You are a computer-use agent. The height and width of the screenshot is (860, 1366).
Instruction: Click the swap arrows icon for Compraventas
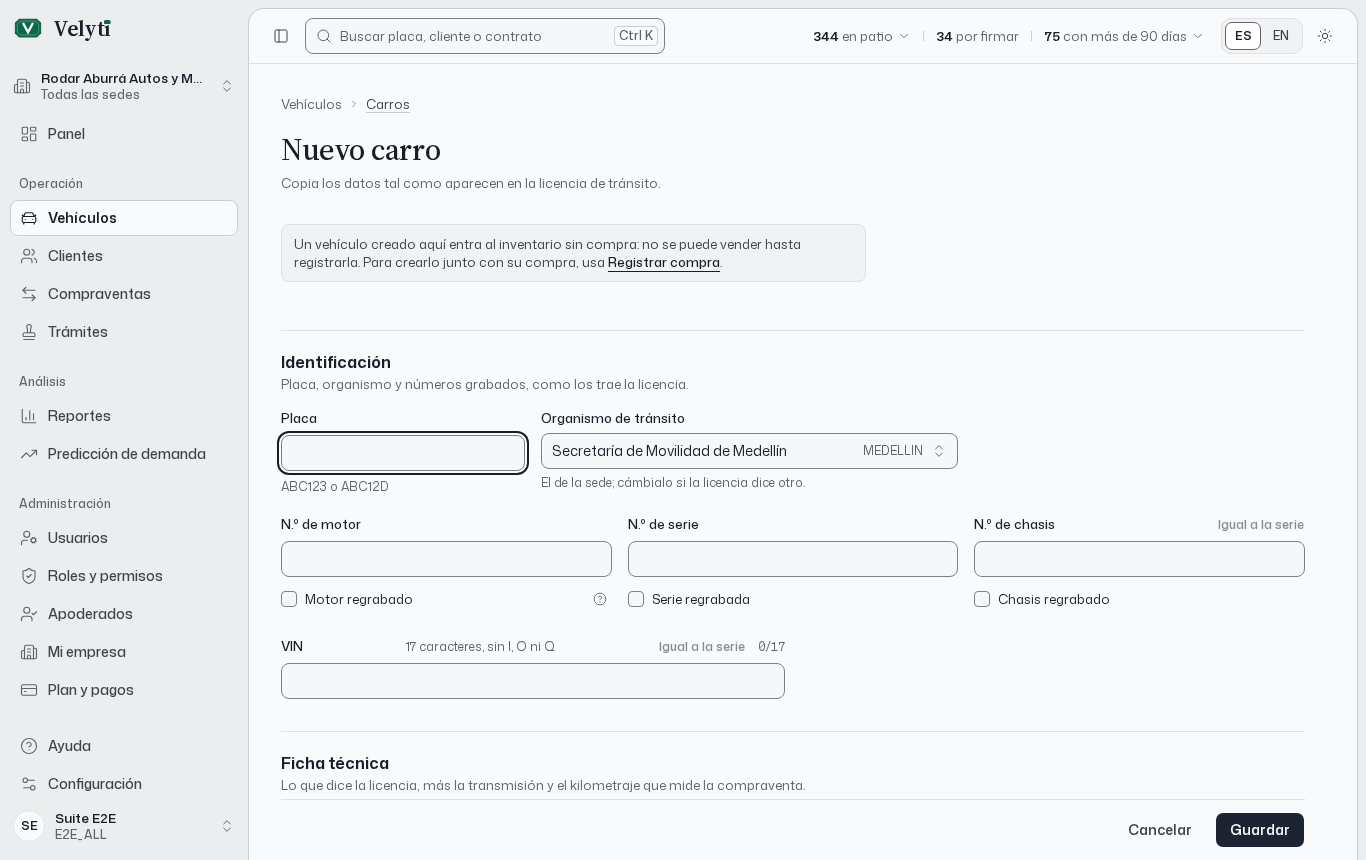29,294
